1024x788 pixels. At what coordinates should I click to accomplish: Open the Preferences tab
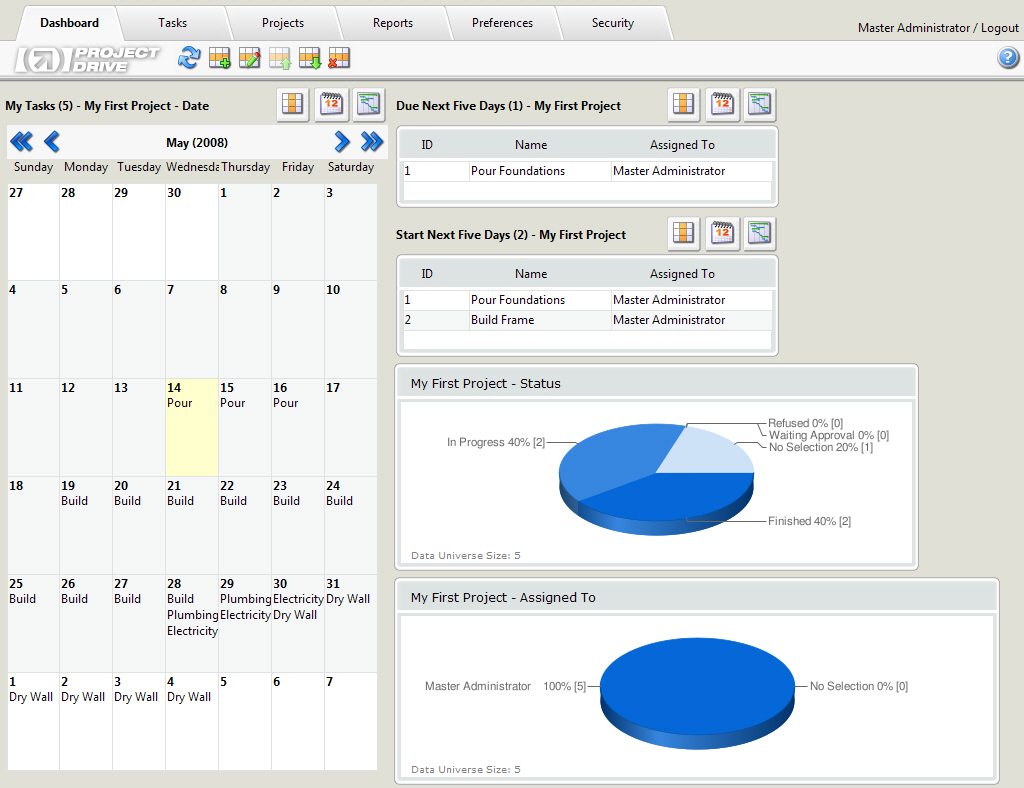[x=502, y=22]
